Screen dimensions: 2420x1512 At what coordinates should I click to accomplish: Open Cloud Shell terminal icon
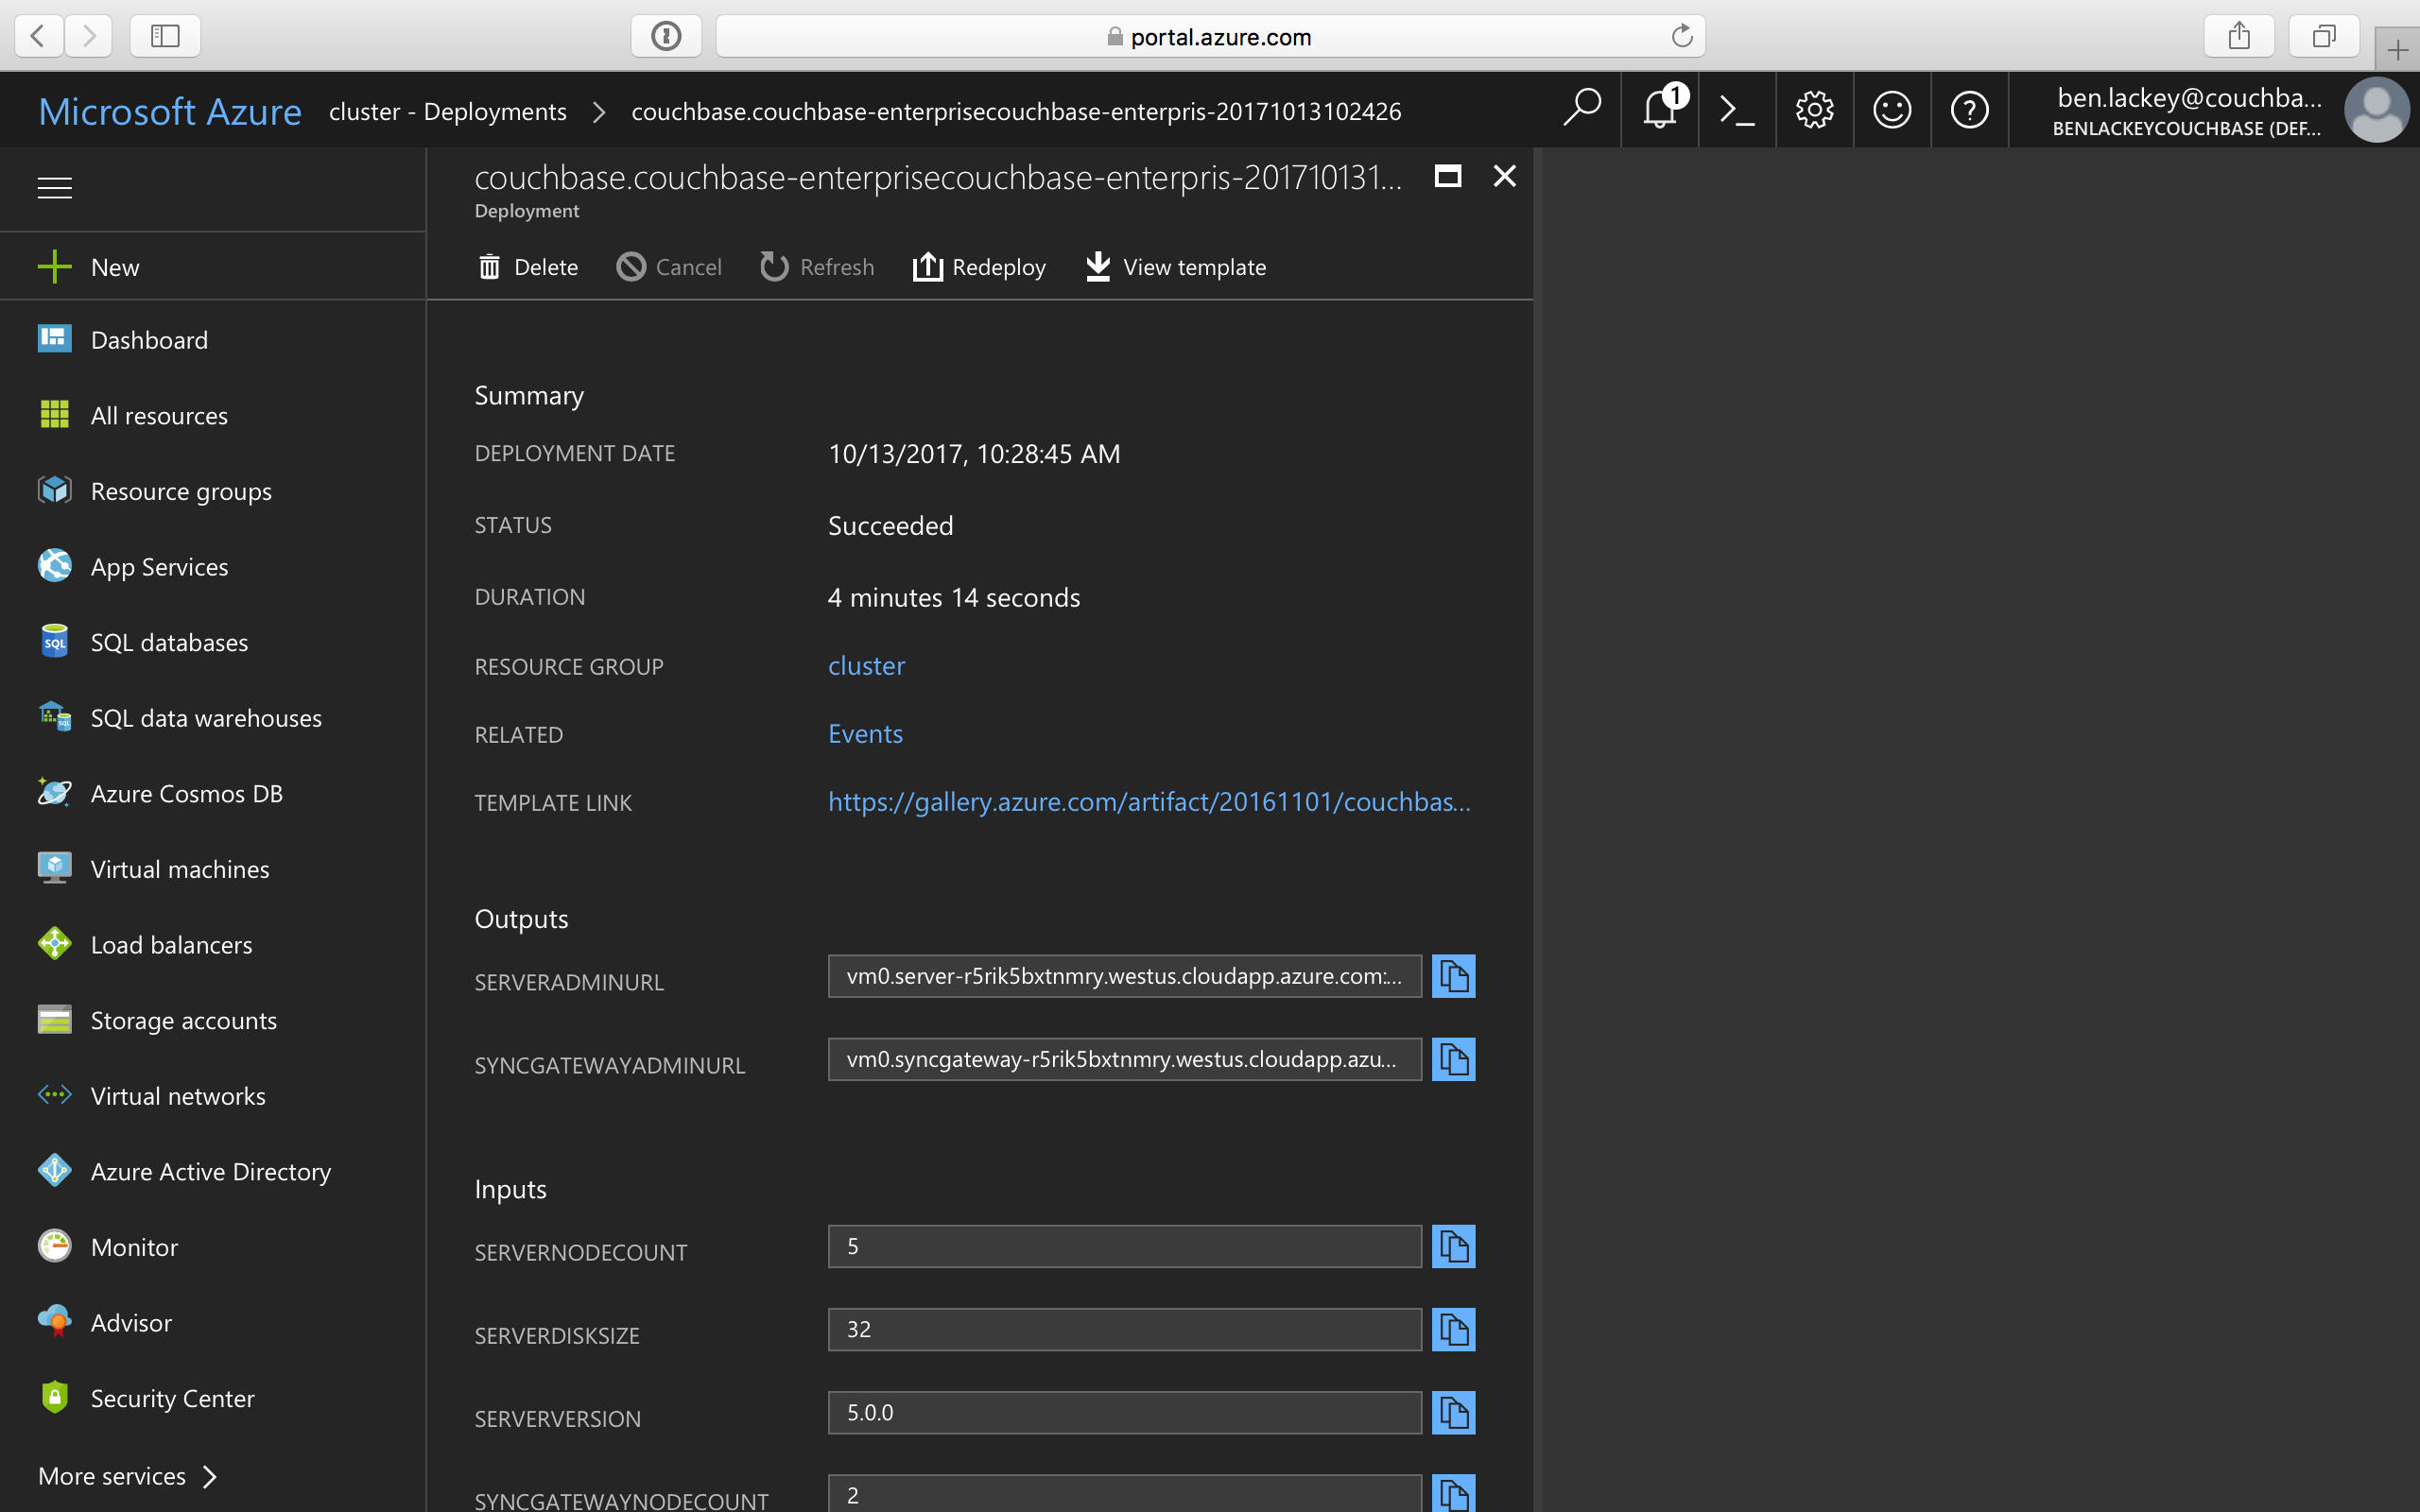point(1737,109)
